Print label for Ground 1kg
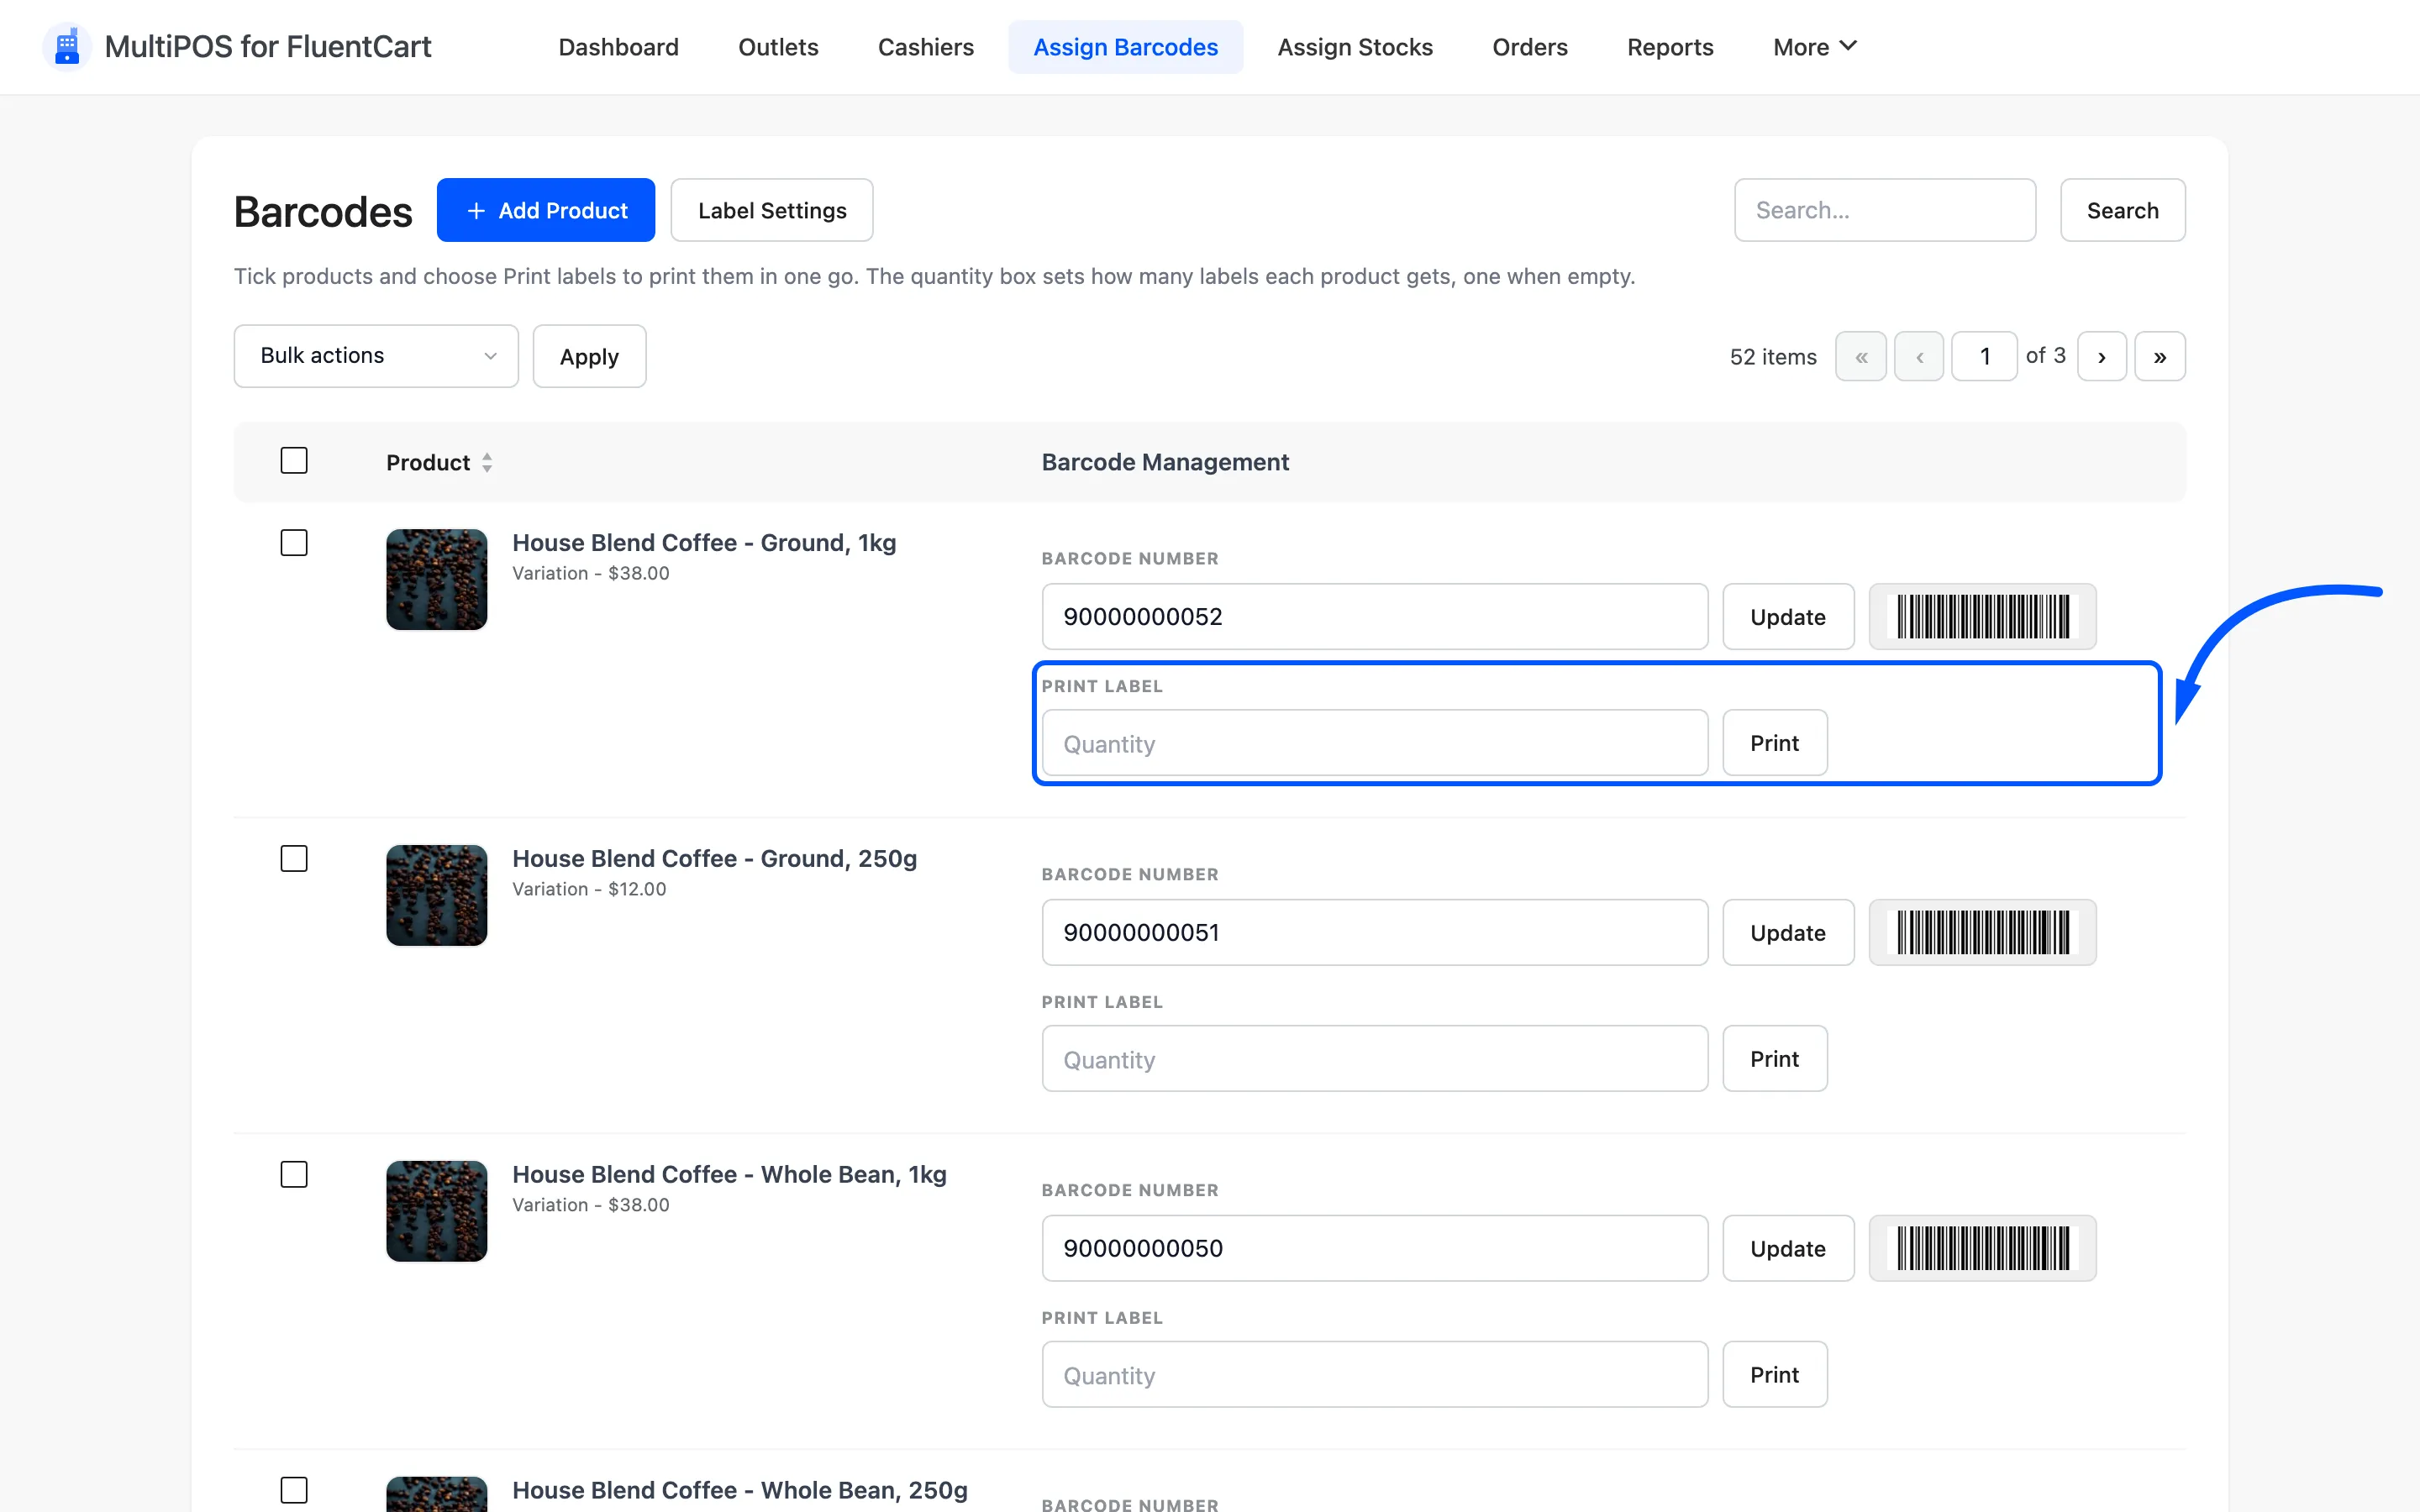 pyautogui.click(x=1774, y=742)
